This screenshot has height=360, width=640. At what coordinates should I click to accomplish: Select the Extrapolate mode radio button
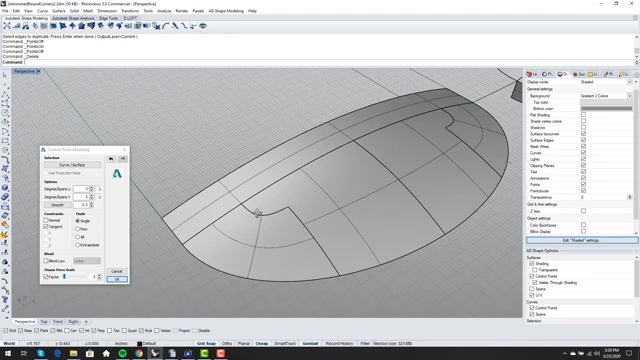click(x=78, y=245)
